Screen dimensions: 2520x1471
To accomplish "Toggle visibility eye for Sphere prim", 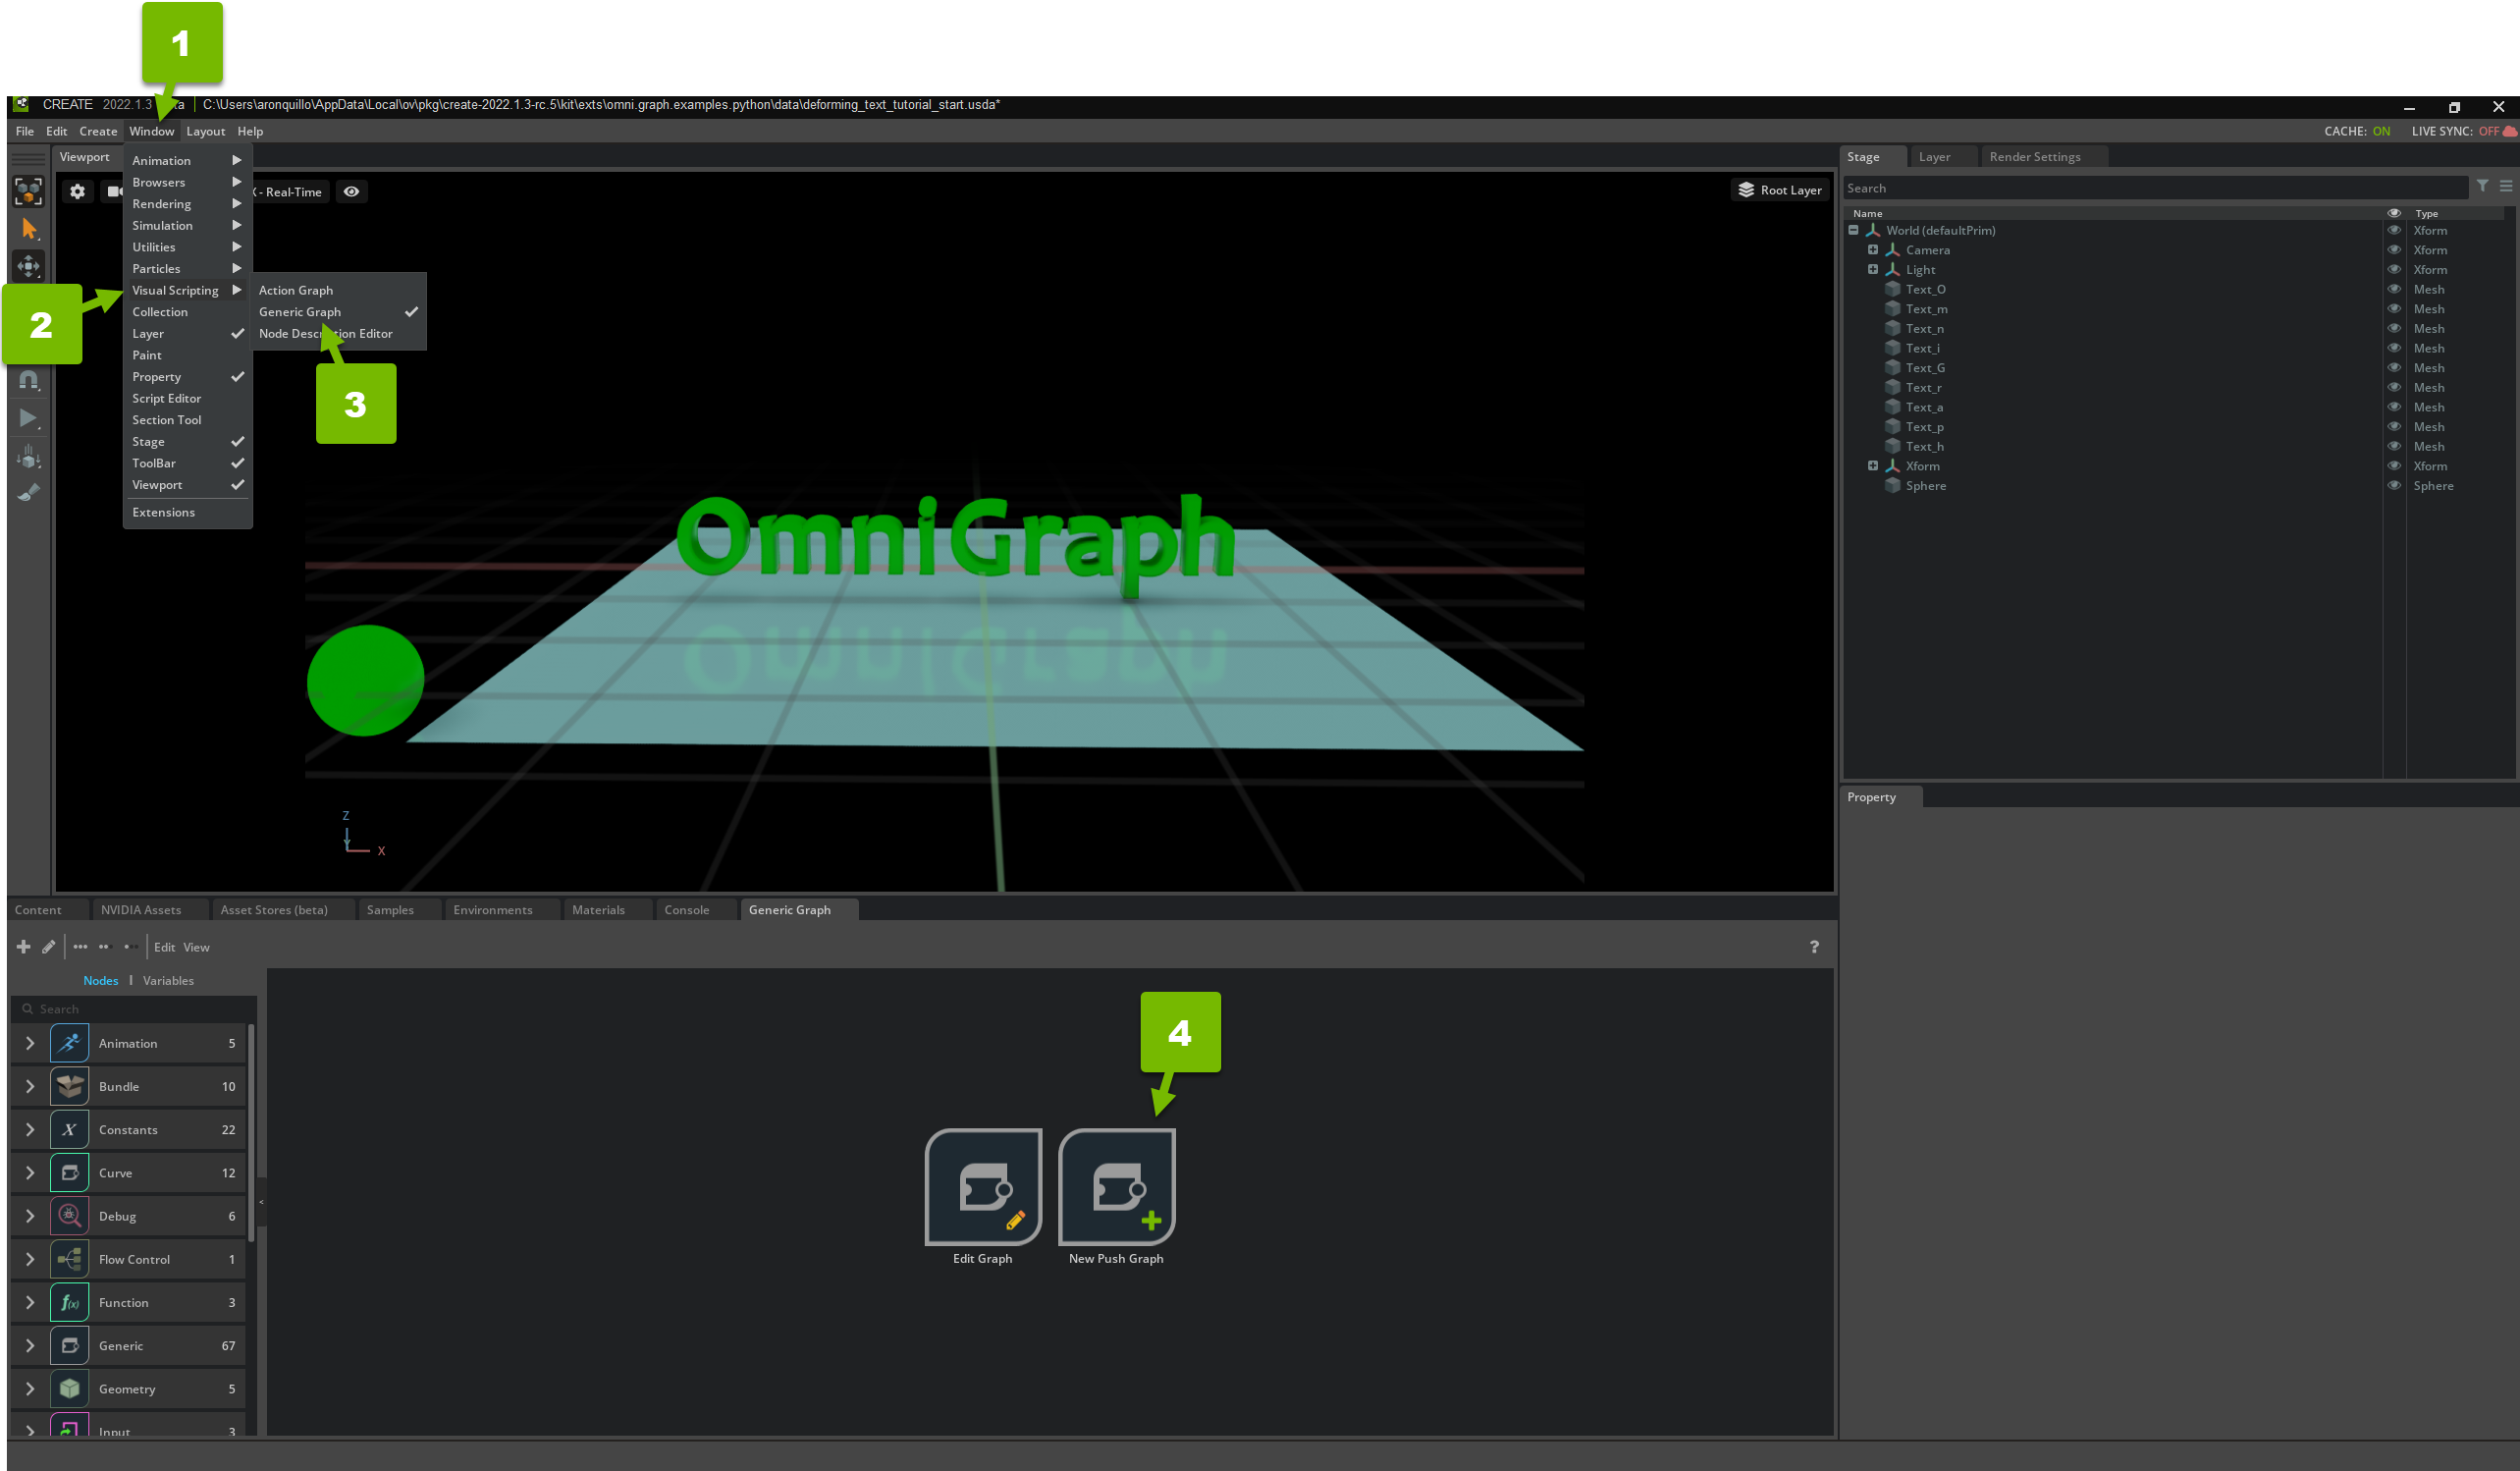I will pyautogui.click(x=2394, y=486).
